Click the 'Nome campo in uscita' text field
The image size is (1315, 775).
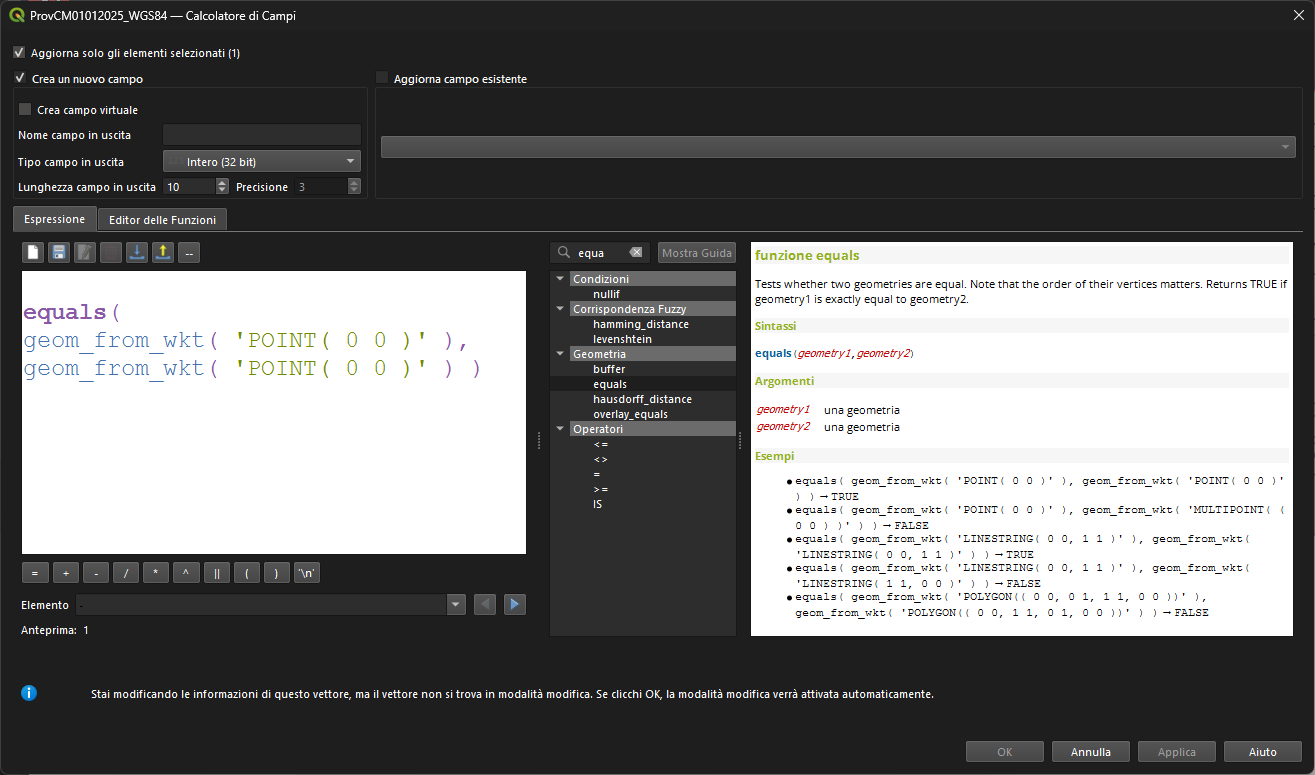pos(261,135)
